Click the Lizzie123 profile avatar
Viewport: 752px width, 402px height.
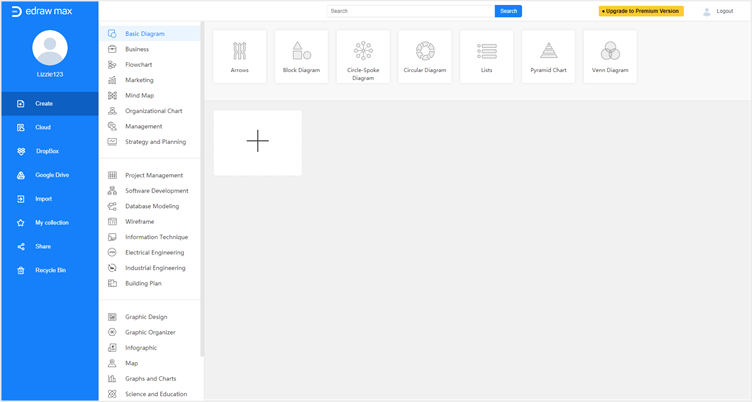50,48
